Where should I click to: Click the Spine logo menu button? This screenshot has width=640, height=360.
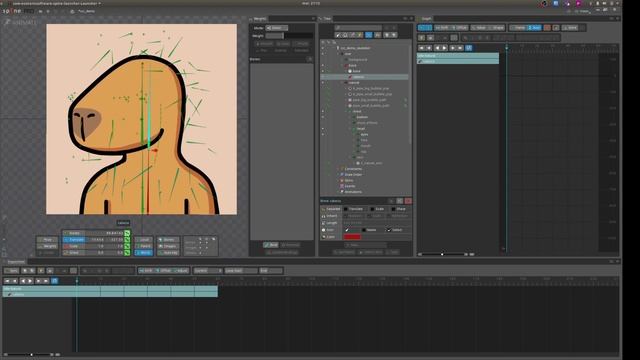click(x=19, y=11)
